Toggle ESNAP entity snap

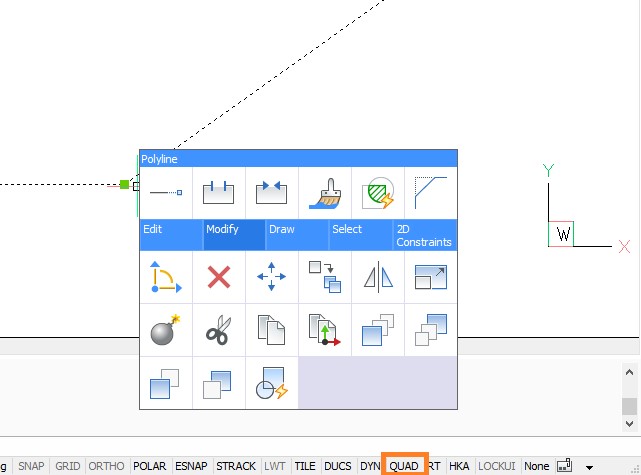191,466
